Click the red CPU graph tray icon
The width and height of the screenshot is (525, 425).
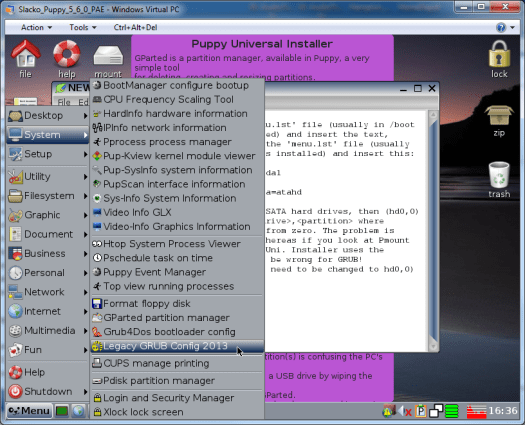(476, 412)
